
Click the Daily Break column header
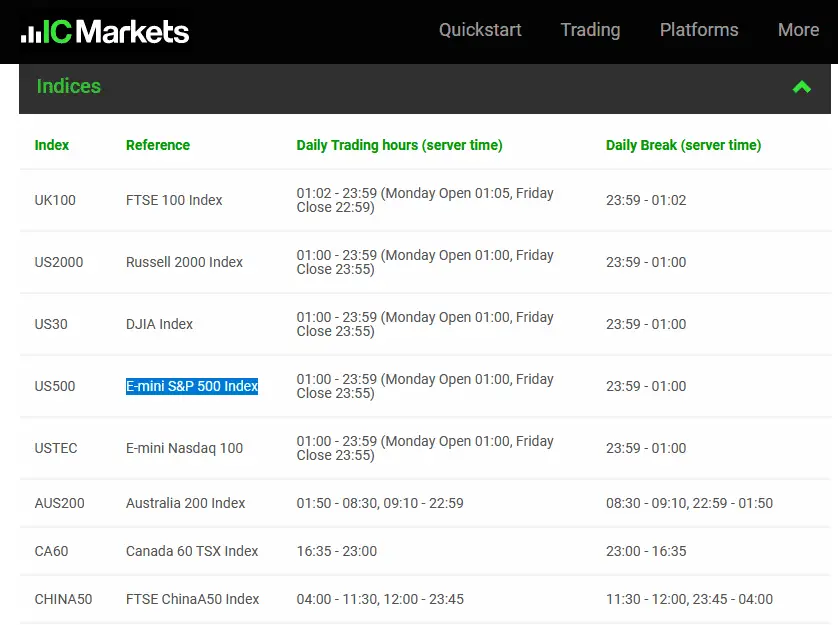pyautogui.click(x=683, y=145)
